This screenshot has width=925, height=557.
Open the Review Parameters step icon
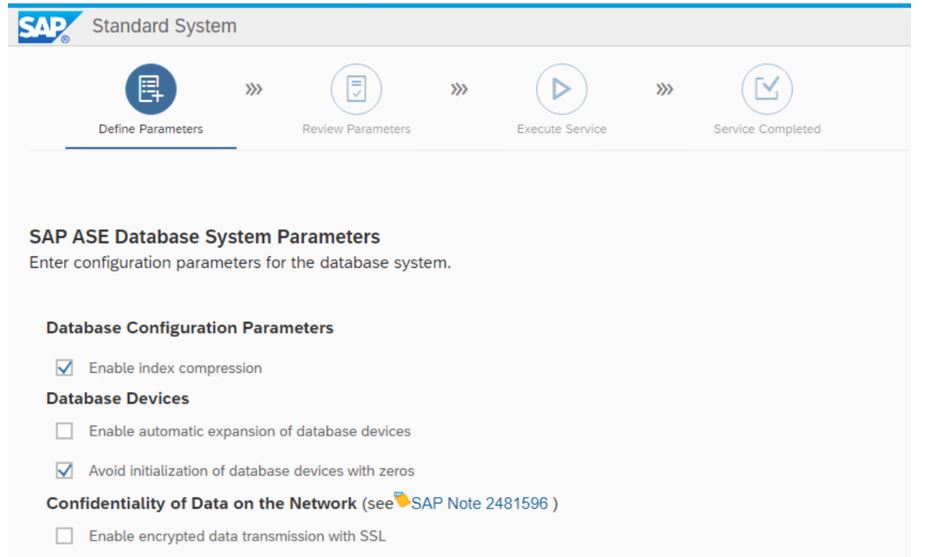356,89
